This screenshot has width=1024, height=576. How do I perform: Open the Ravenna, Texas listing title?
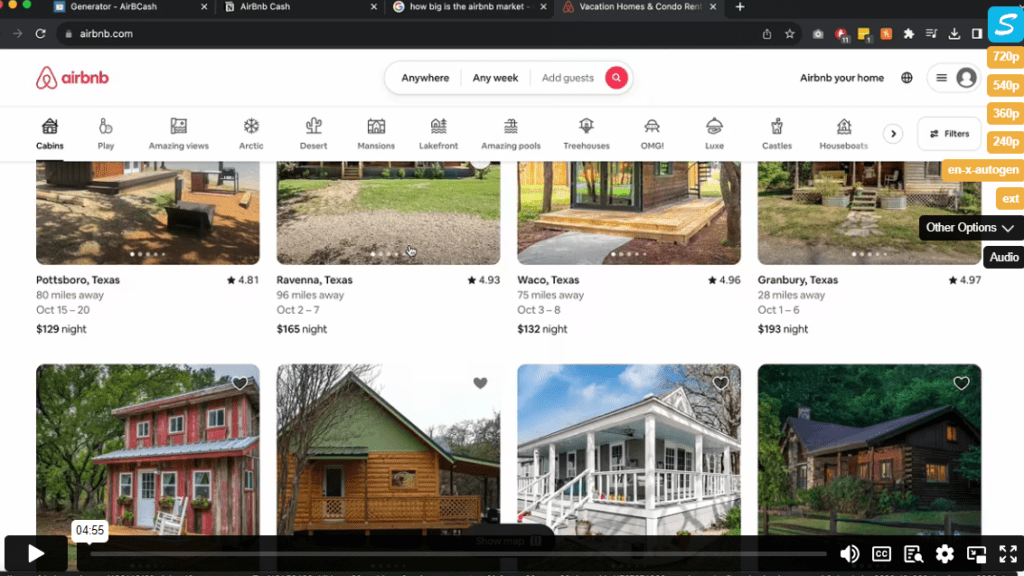coord(314,280)
